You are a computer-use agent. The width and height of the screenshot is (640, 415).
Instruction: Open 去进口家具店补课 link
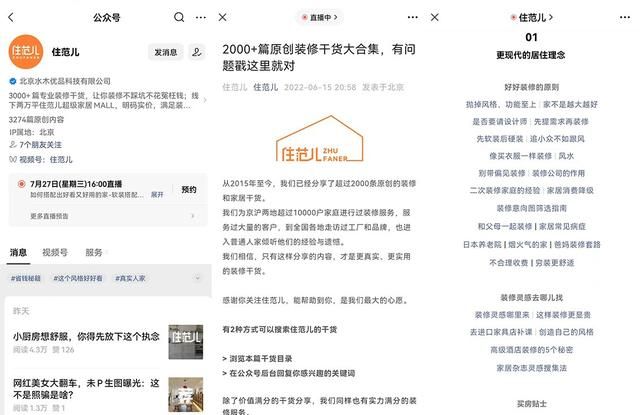pos(501,332)
